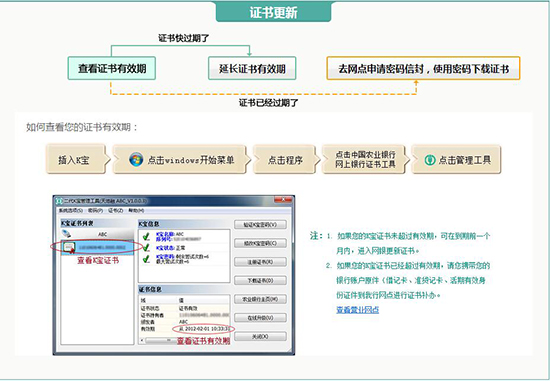Click the 修改K宝密码(C) button

click(x=260, y=243)
